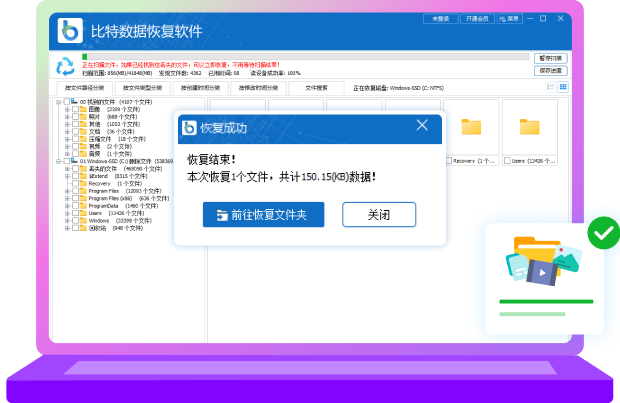Click the blue recycle arrows scan icon
Viewport: 620px width, 403px height.
65,66
